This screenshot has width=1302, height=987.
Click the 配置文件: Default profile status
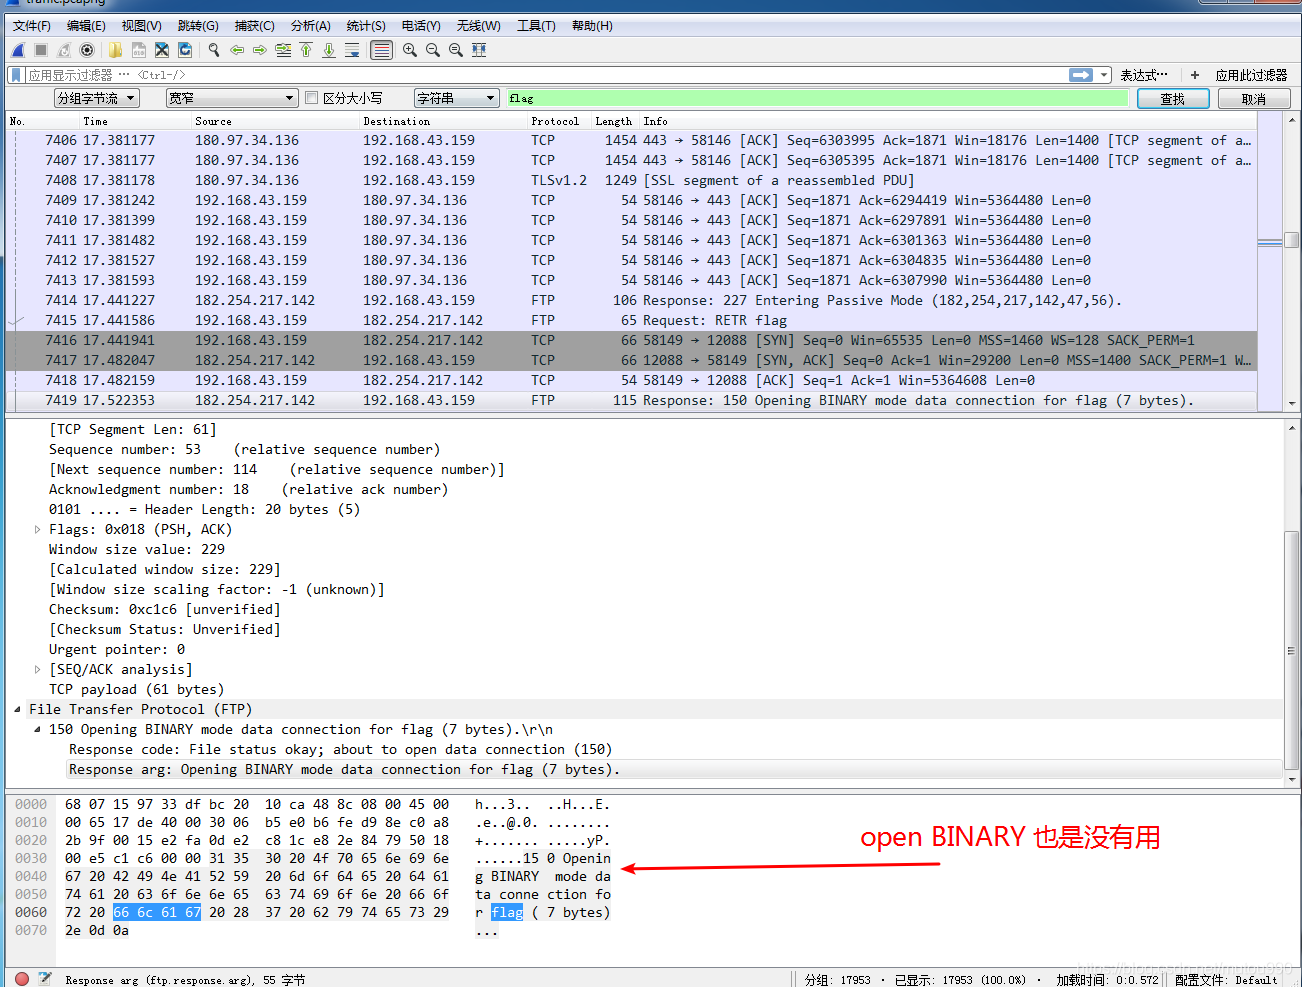1226,980
